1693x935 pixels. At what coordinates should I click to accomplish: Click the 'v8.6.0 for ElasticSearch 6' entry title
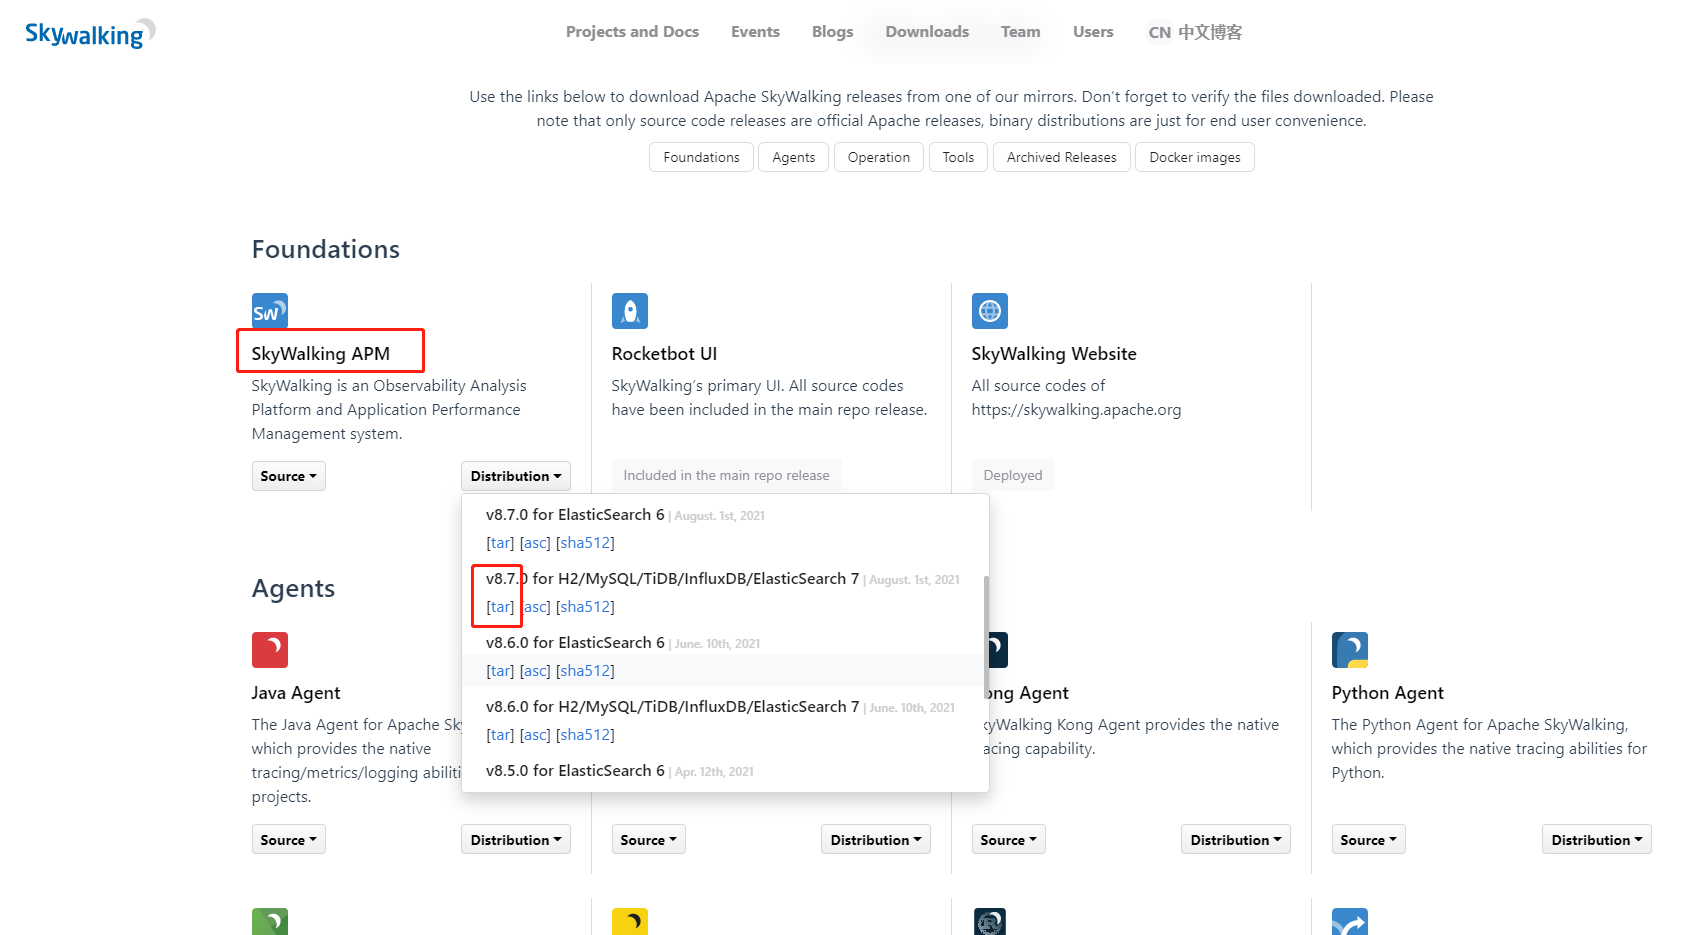point(575,643)
